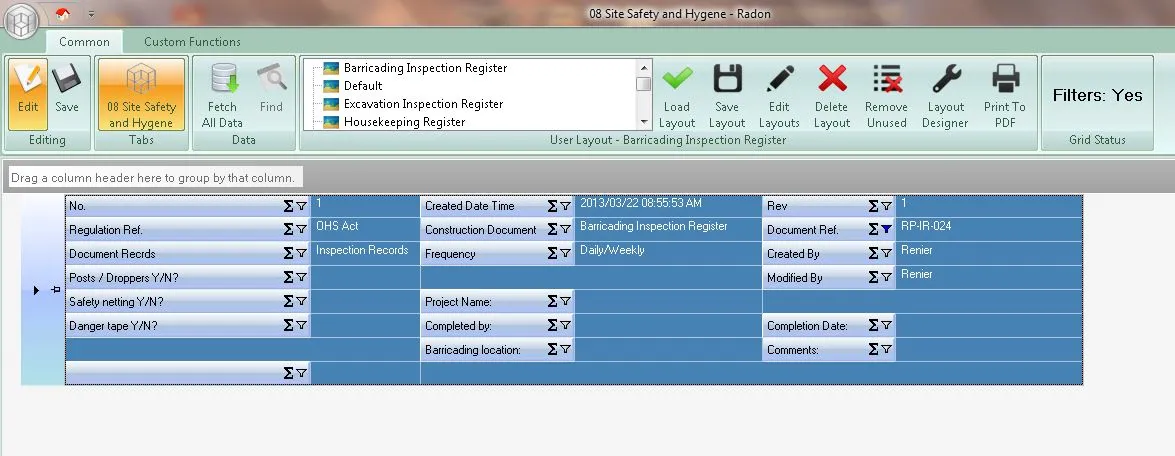Click the empty Comments value field
Screen dimensions: 1175x456
[x=989, y=349]
